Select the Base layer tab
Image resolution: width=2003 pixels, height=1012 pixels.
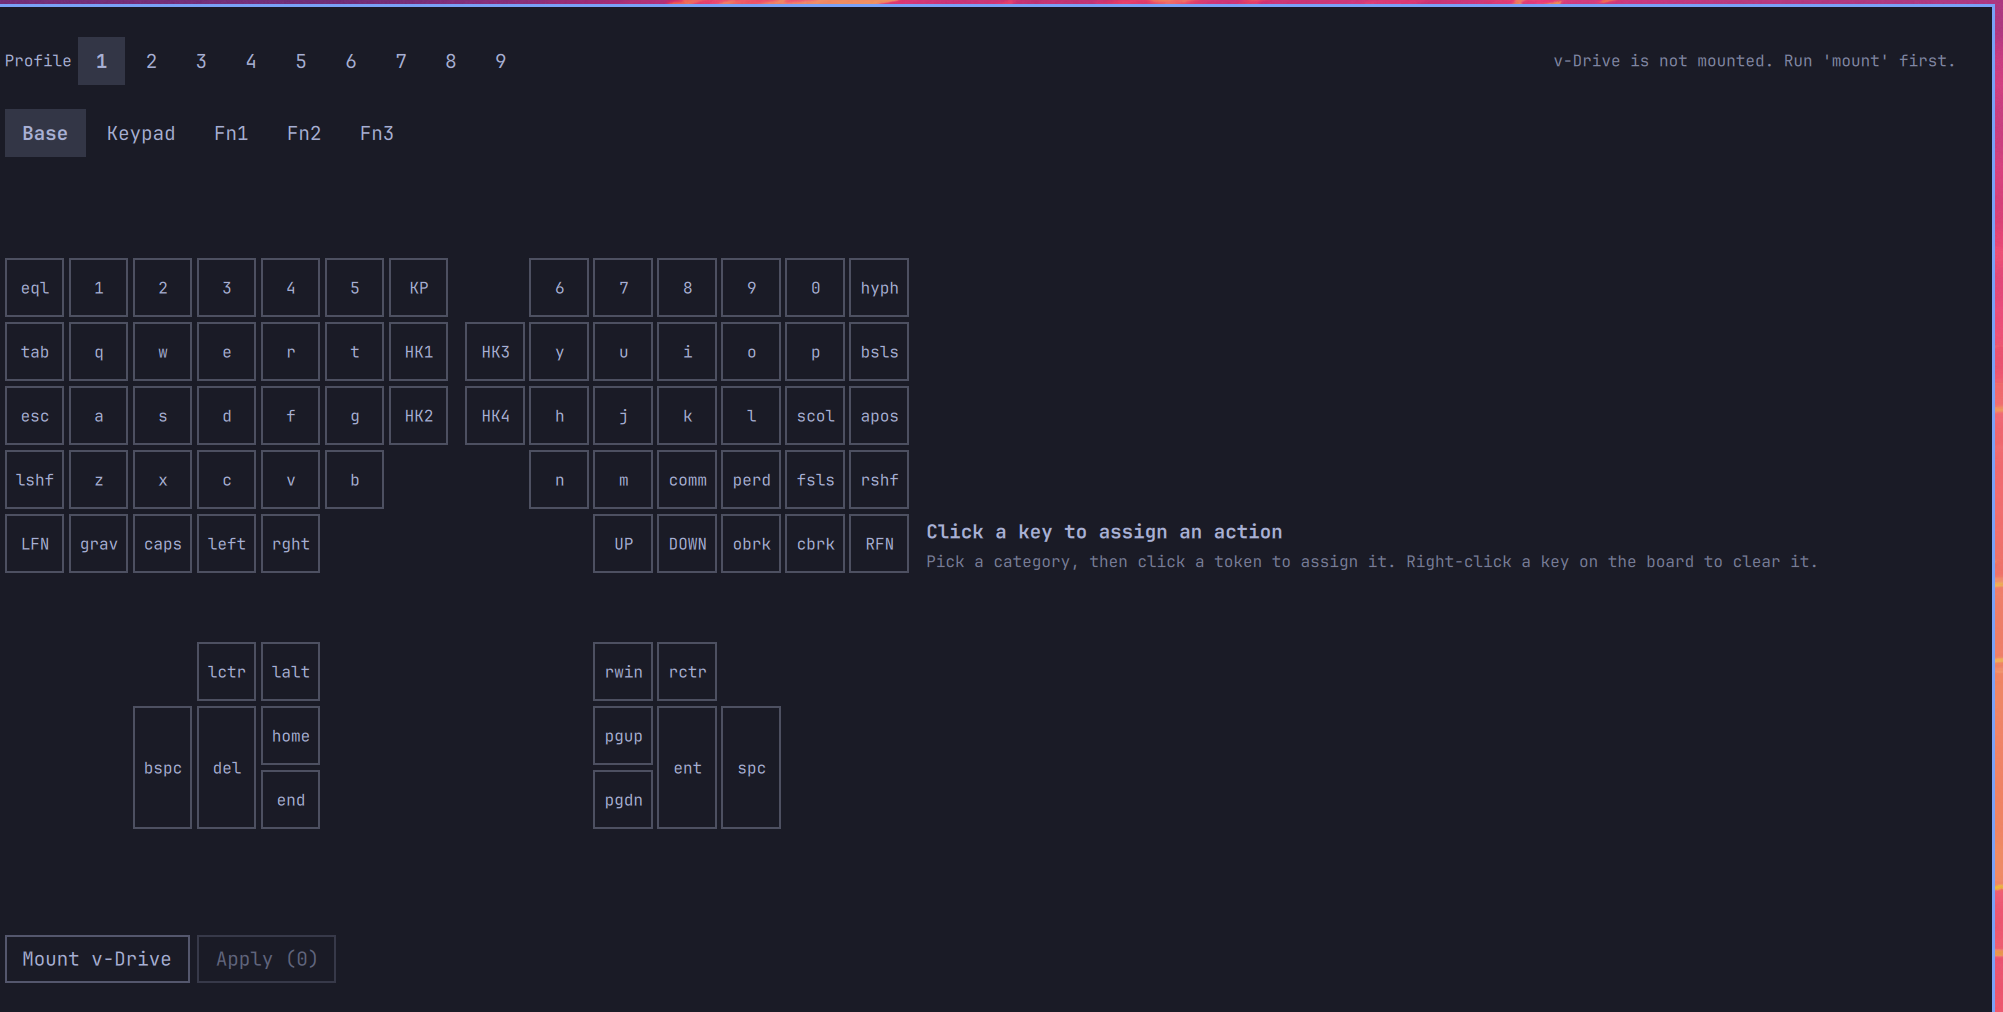(45, 133)
